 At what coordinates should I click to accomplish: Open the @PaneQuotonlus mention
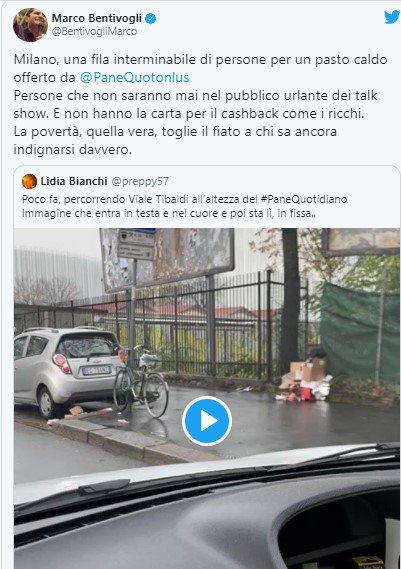tap(134, 77)
